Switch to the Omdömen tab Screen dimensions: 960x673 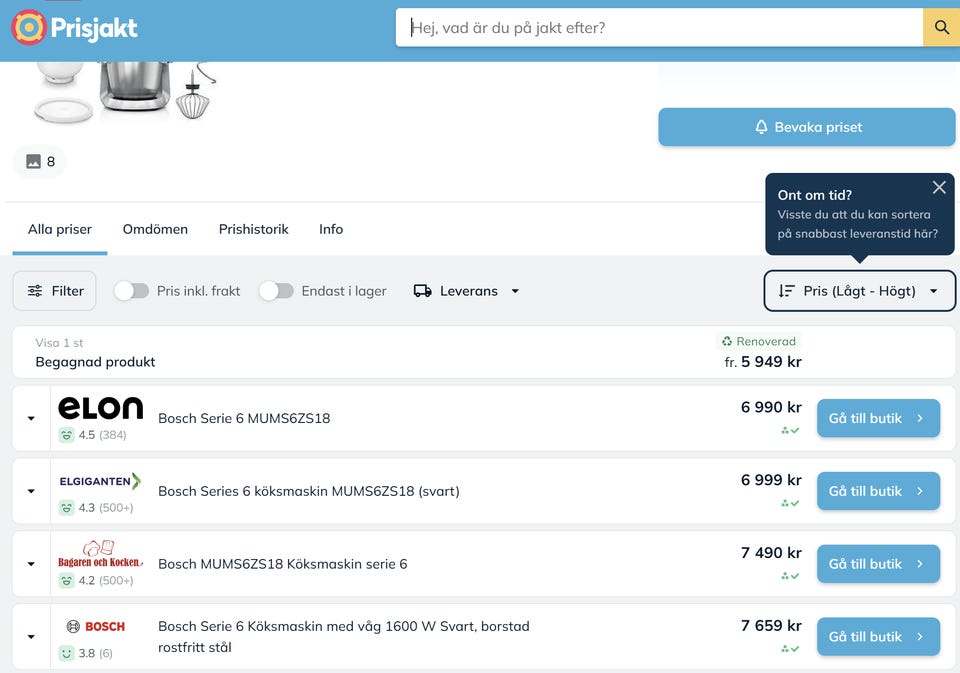coord(155,229)
